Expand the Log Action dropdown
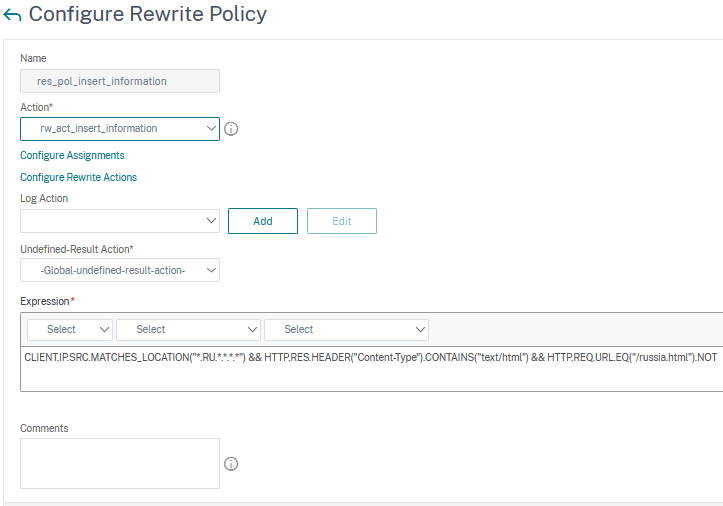Viewport: 723px width, 506px height. coord(120,221)
